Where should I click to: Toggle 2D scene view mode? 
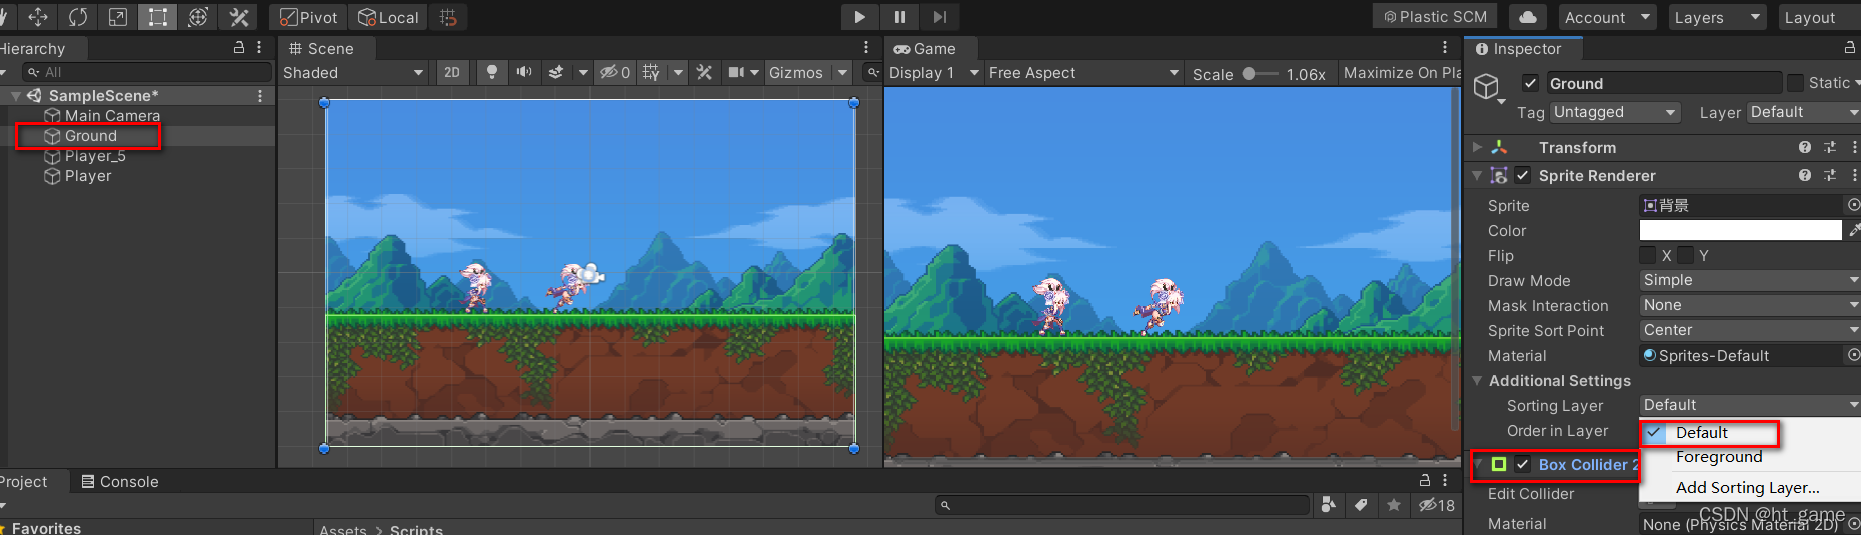[x=452, y=72]
